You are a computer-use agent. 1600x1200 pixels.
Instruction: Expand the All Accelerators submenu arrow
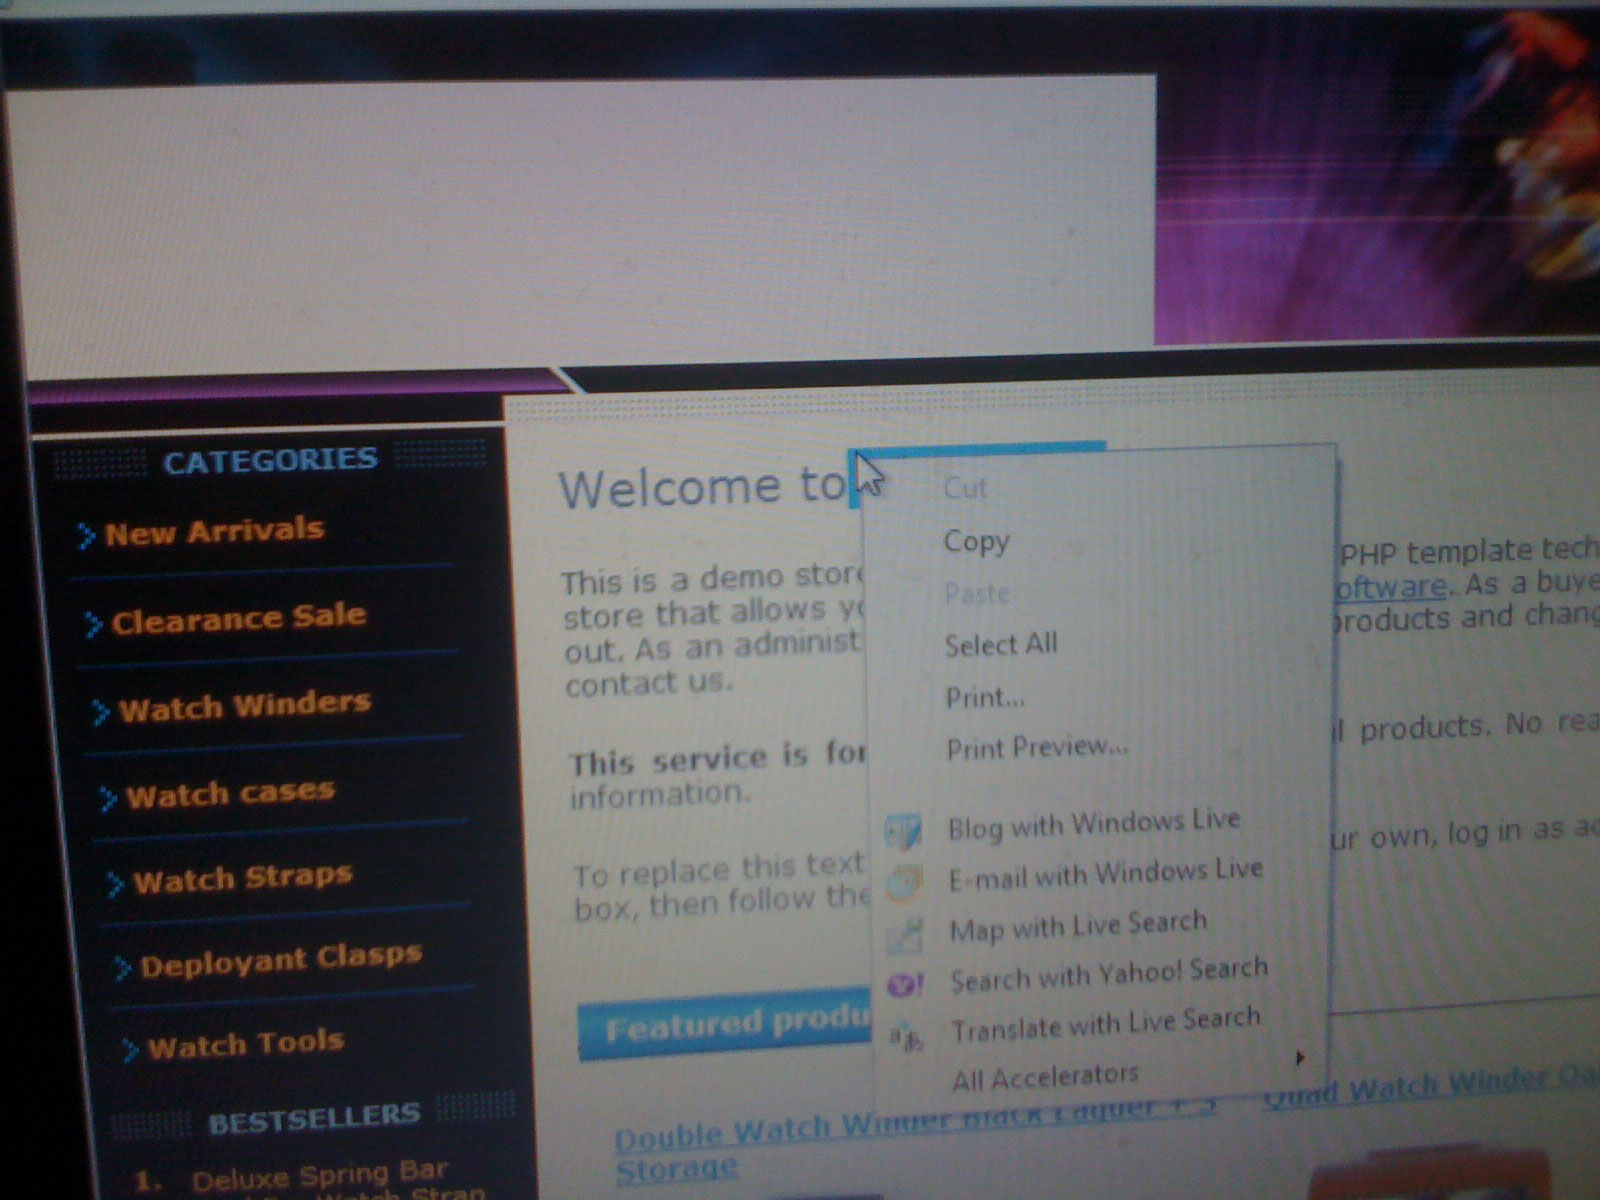click(x=1299, y=1058)
